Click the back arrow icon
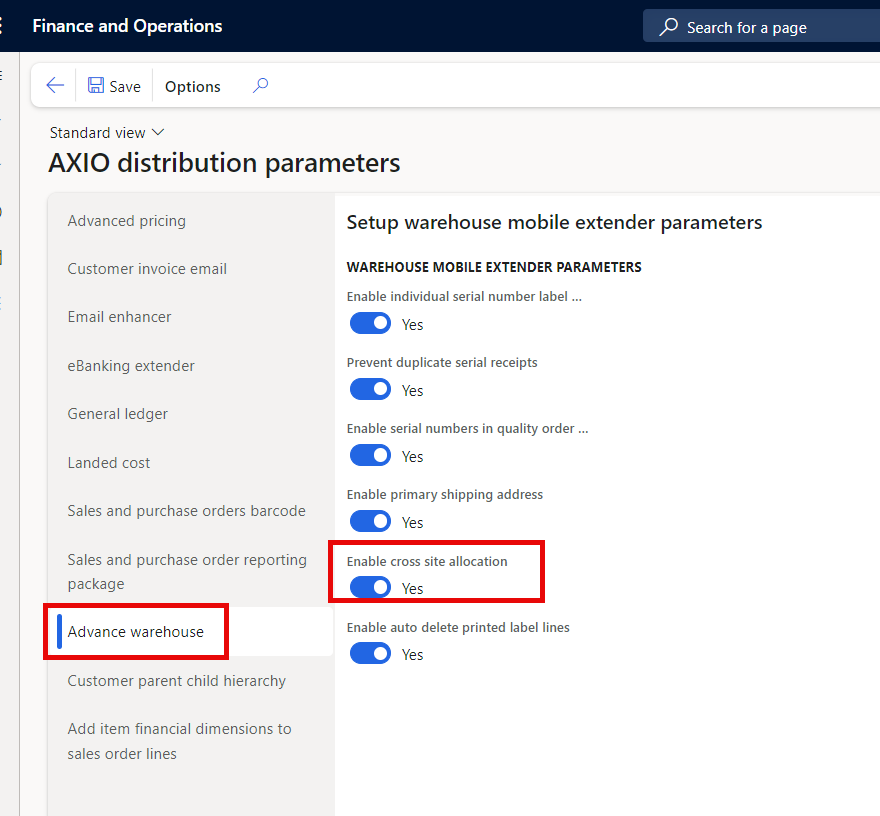Image resolution: width=880 pixels, height=816 pixels. coord(54,85)
